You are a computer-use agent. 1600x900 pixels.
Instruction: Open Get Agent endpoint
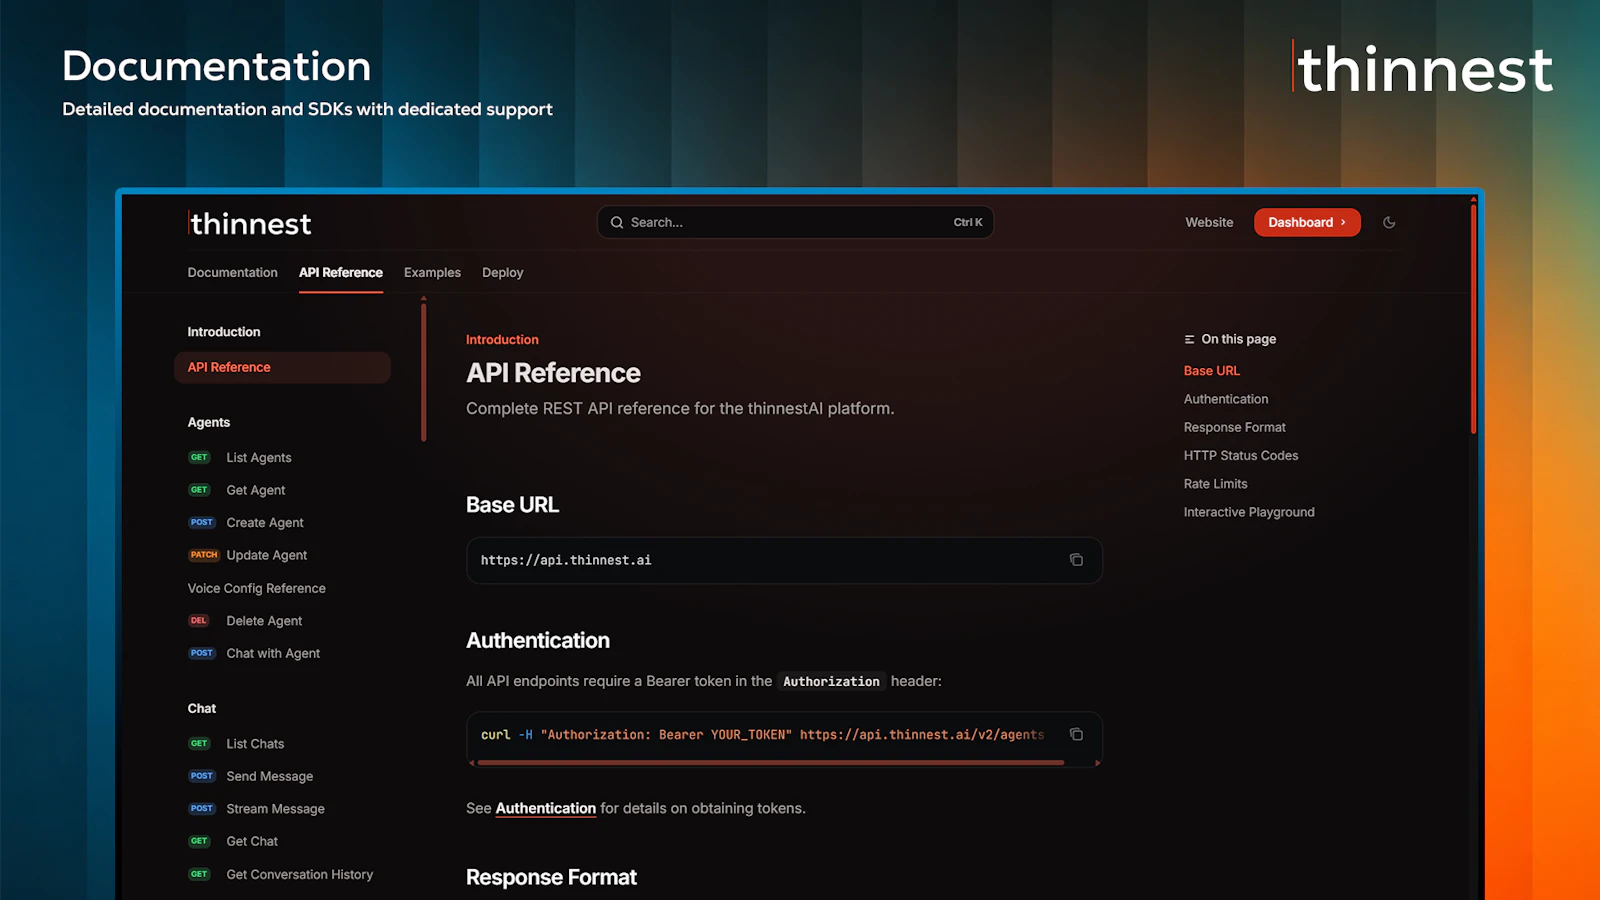256,490
